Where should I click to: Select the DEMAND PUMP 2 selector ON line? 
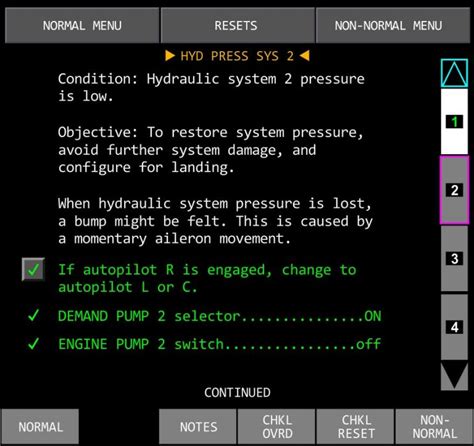coord(219,316)
